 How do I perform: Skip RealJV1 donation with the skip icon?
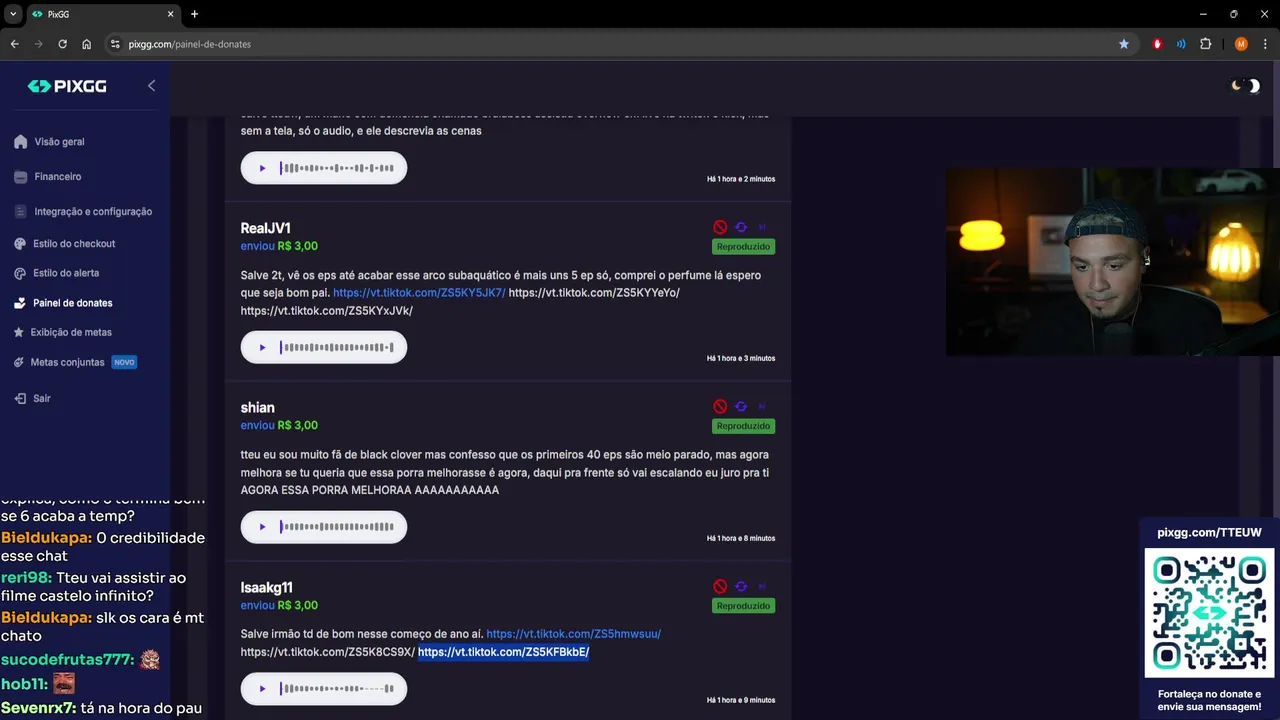[x=762, y=227]
